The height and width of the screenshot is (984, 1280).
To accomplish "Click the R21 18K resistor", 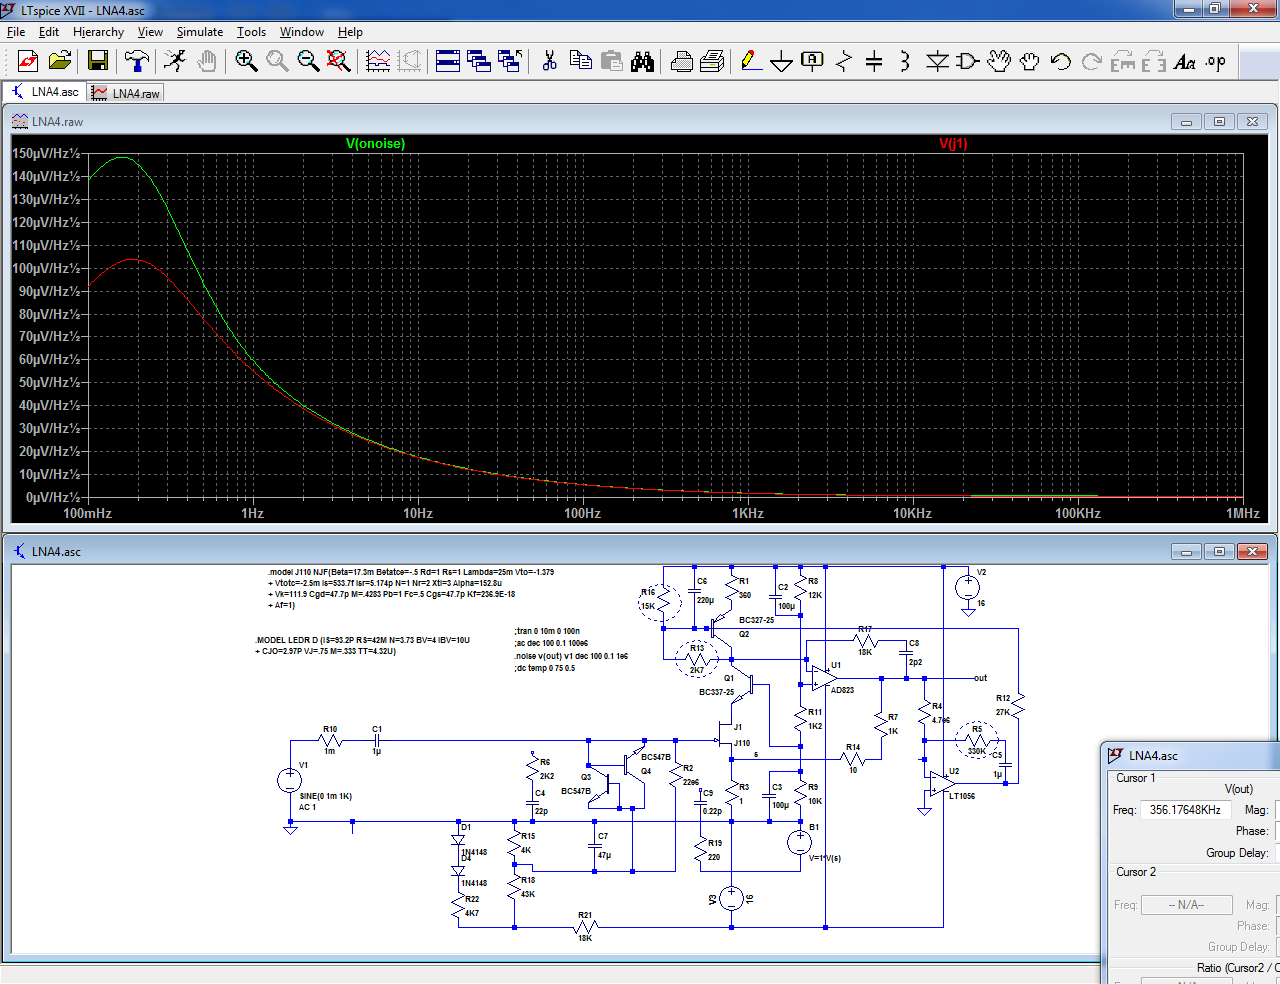I will (585, 927).
